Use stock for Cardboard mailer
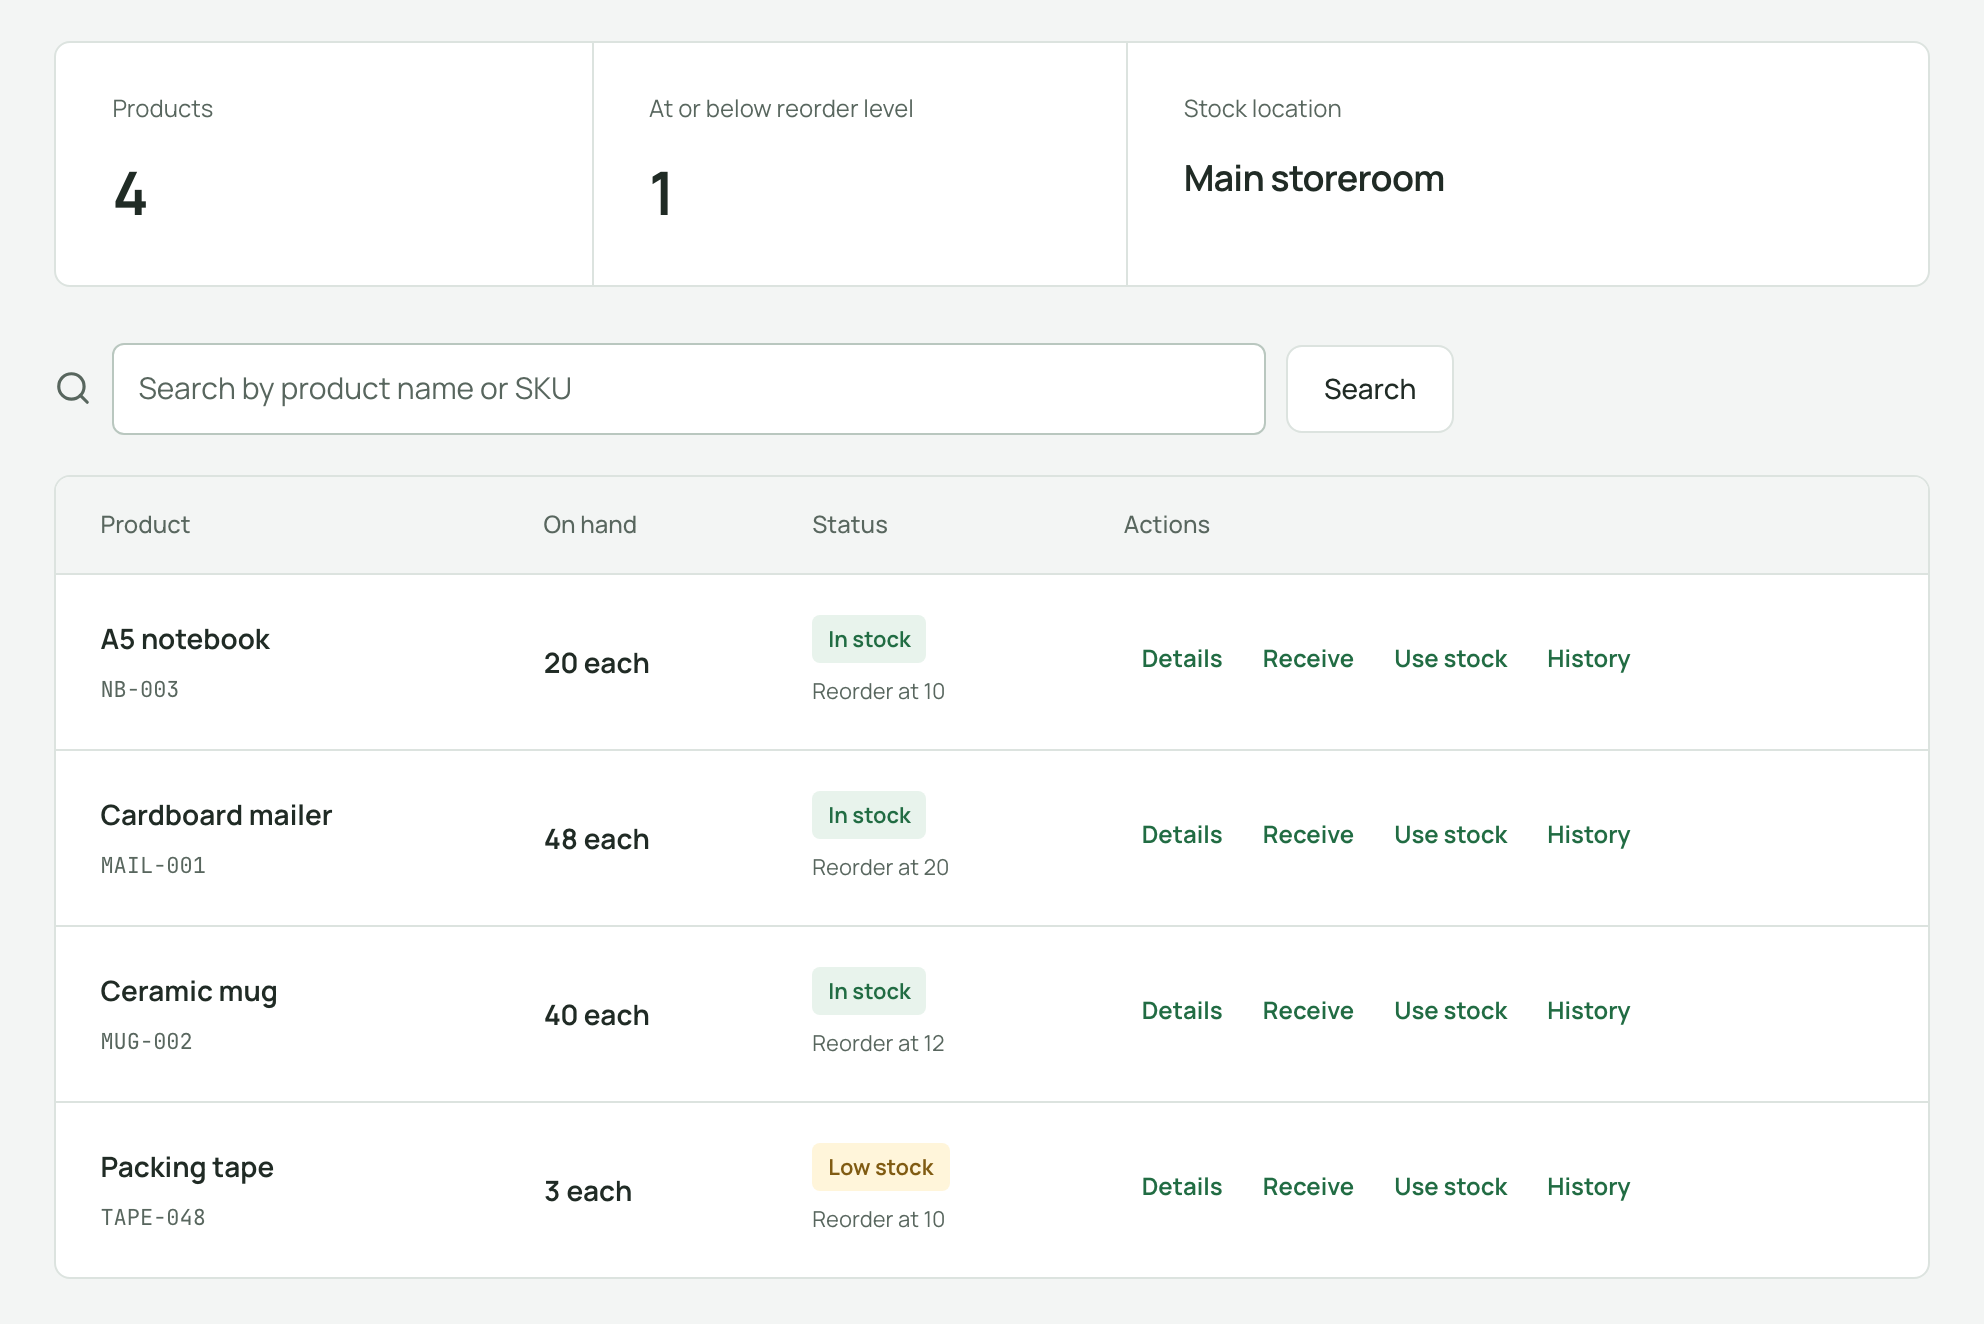 tap(1450, 835)
